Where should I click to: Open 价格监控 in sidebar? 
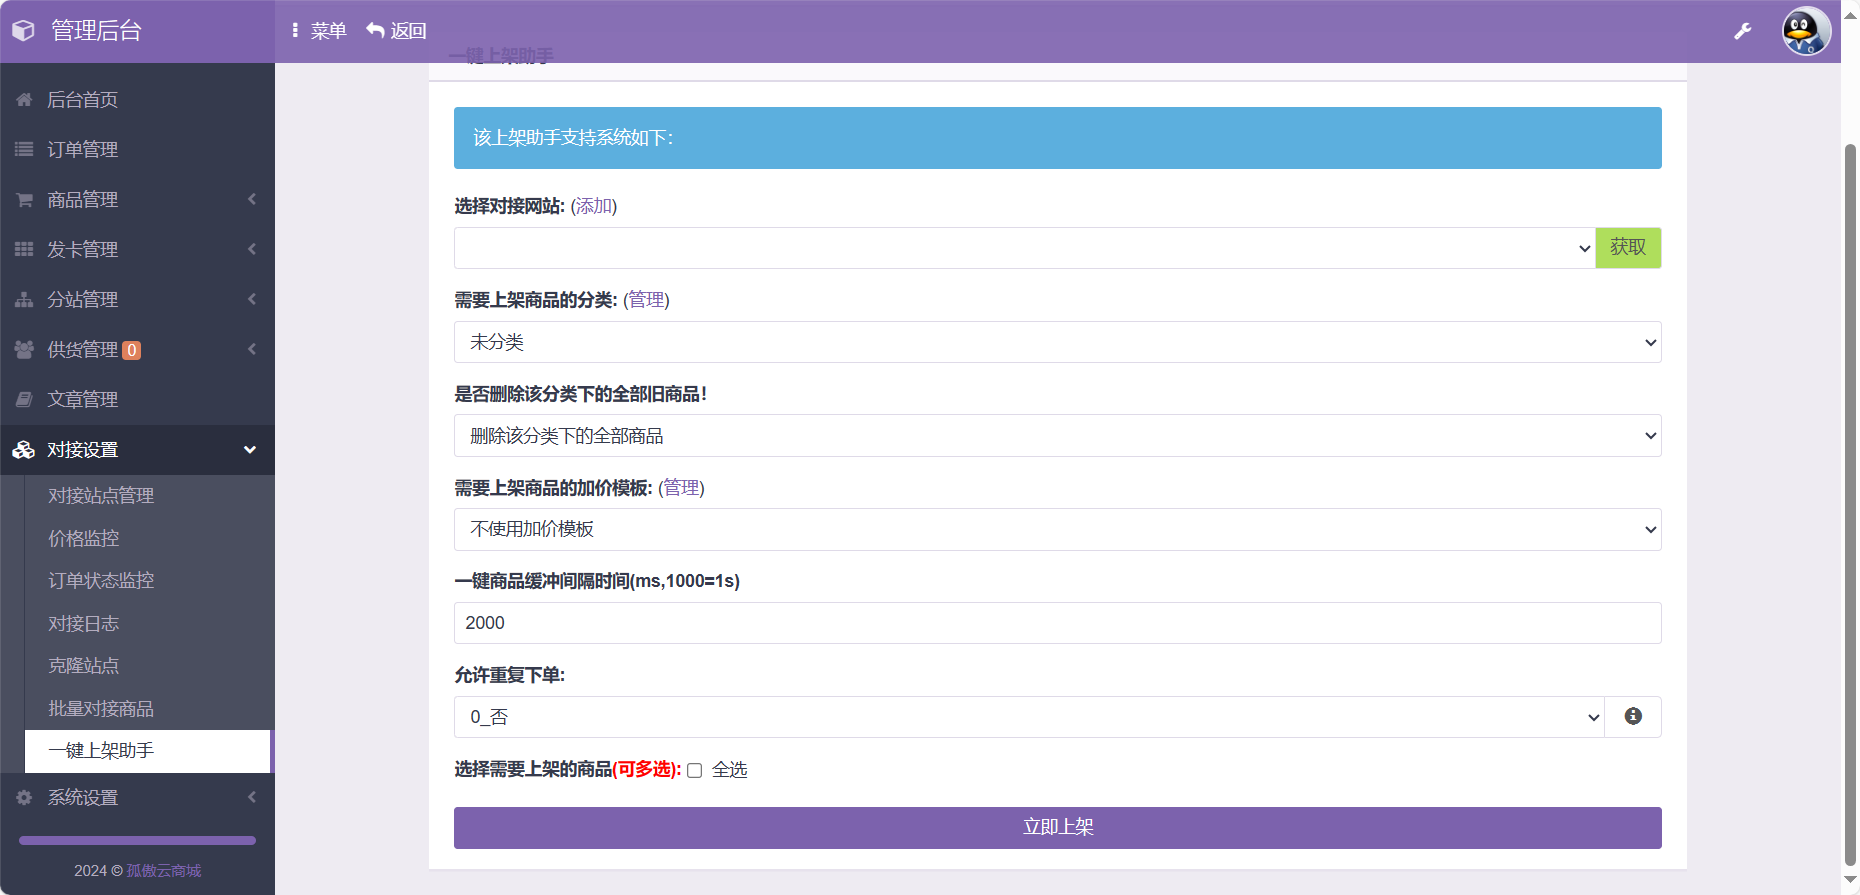[84, 539]
